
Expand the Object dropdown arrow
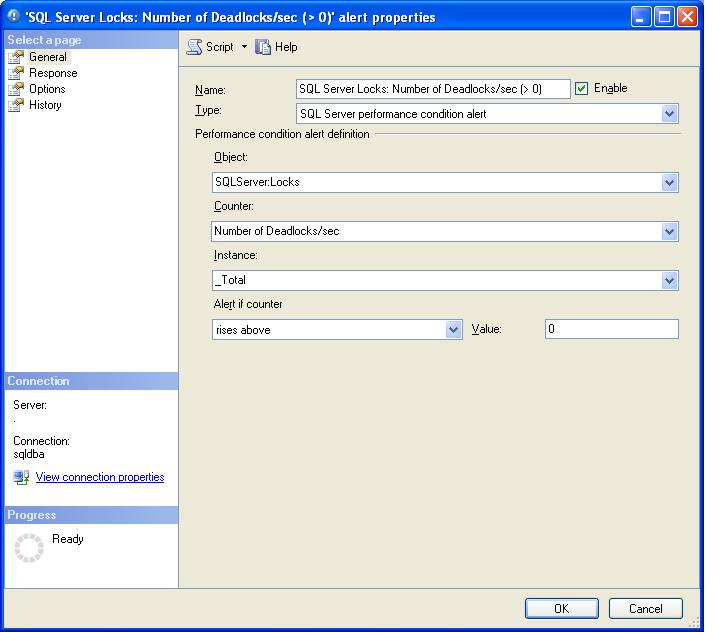pos(669,182)
